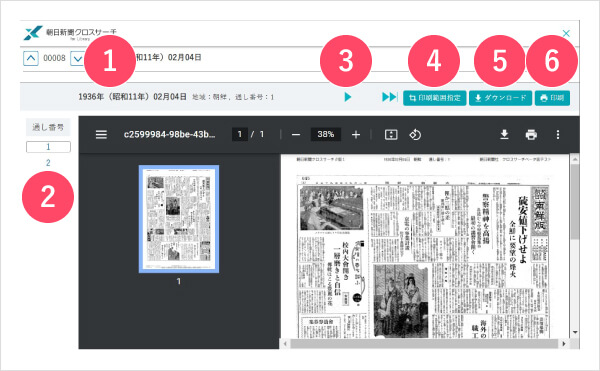600x371 pixels.
Task: Click the previous article up-arrow button
Action: 31,58
